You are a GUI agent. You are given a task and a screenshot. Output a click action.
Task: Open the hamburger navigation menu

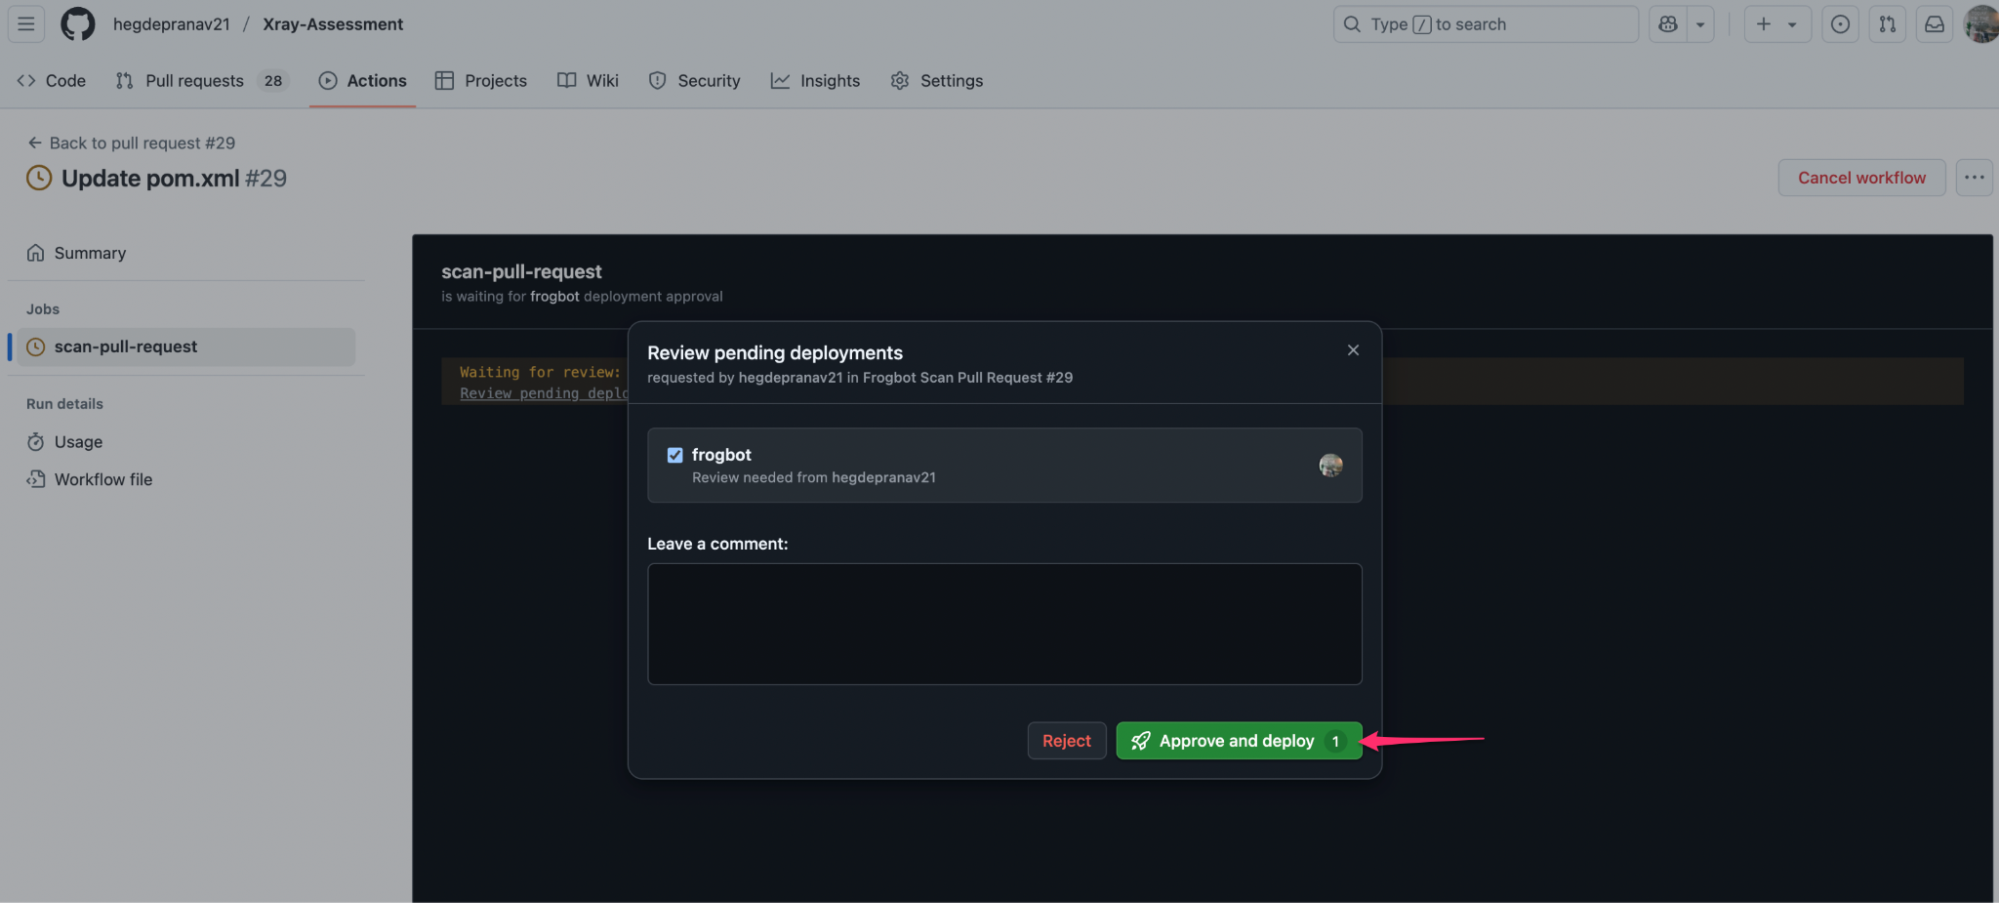[26, 24]
